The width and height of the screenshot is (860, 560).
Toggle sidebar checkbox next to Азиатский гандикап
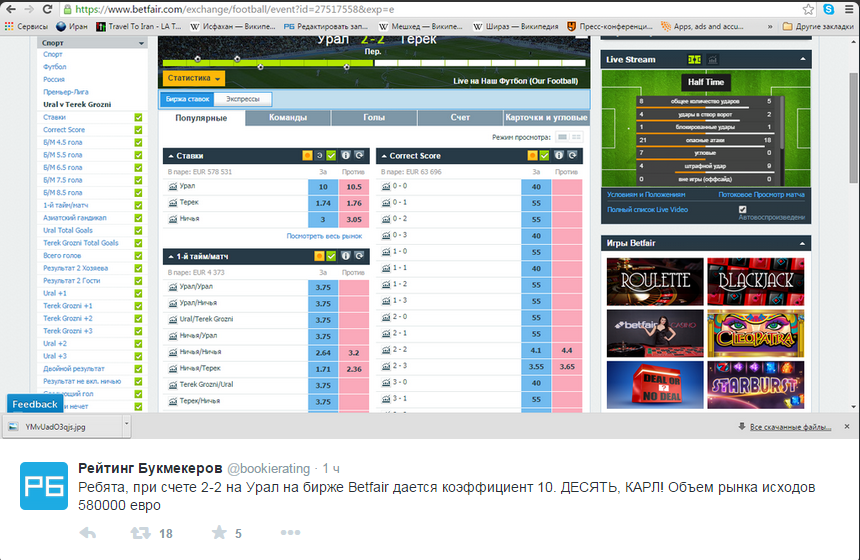138,218
